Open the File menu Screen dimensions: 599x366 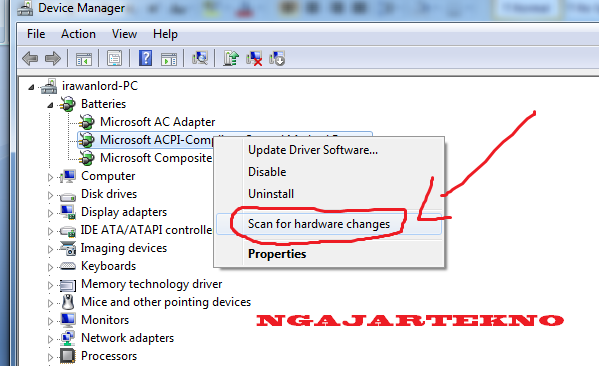(x=36, y=34)
